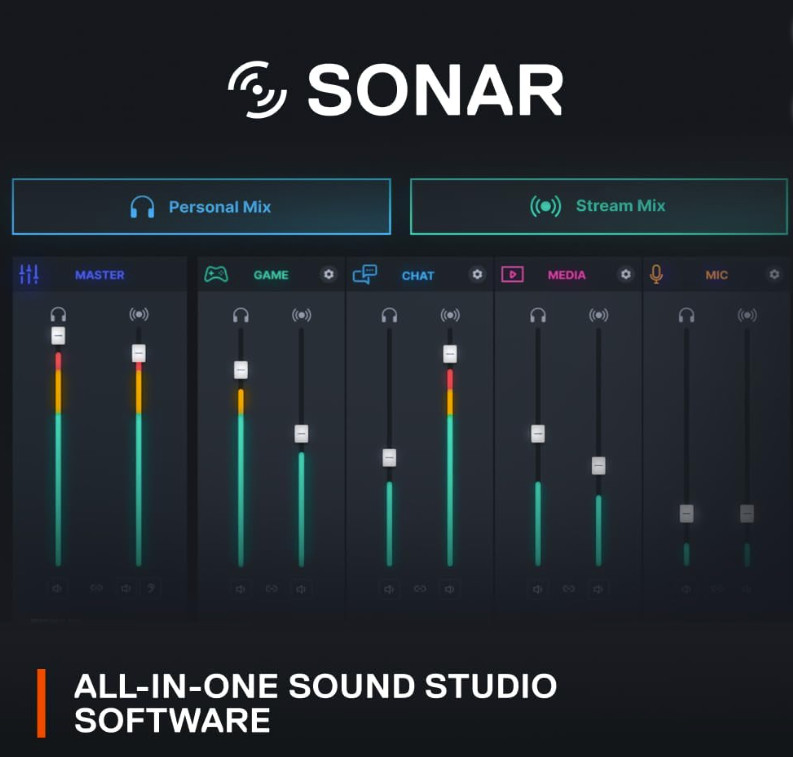Click the 'ALL-IN-ONE SOUND STUDIO SOFTWARE' heading
Viewport: 793px width, 757px height.
tap(316, 703)
